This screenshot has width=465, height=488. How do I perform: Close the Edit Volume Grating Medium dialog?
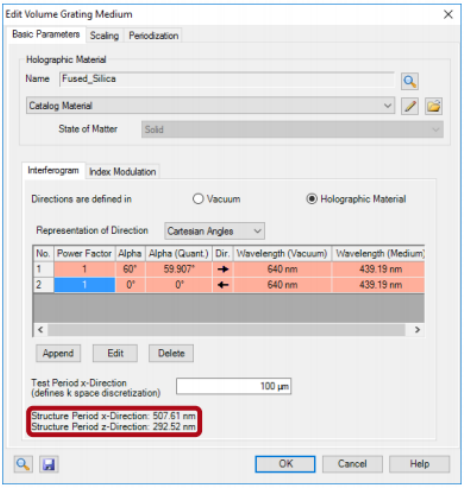point(448,14)
